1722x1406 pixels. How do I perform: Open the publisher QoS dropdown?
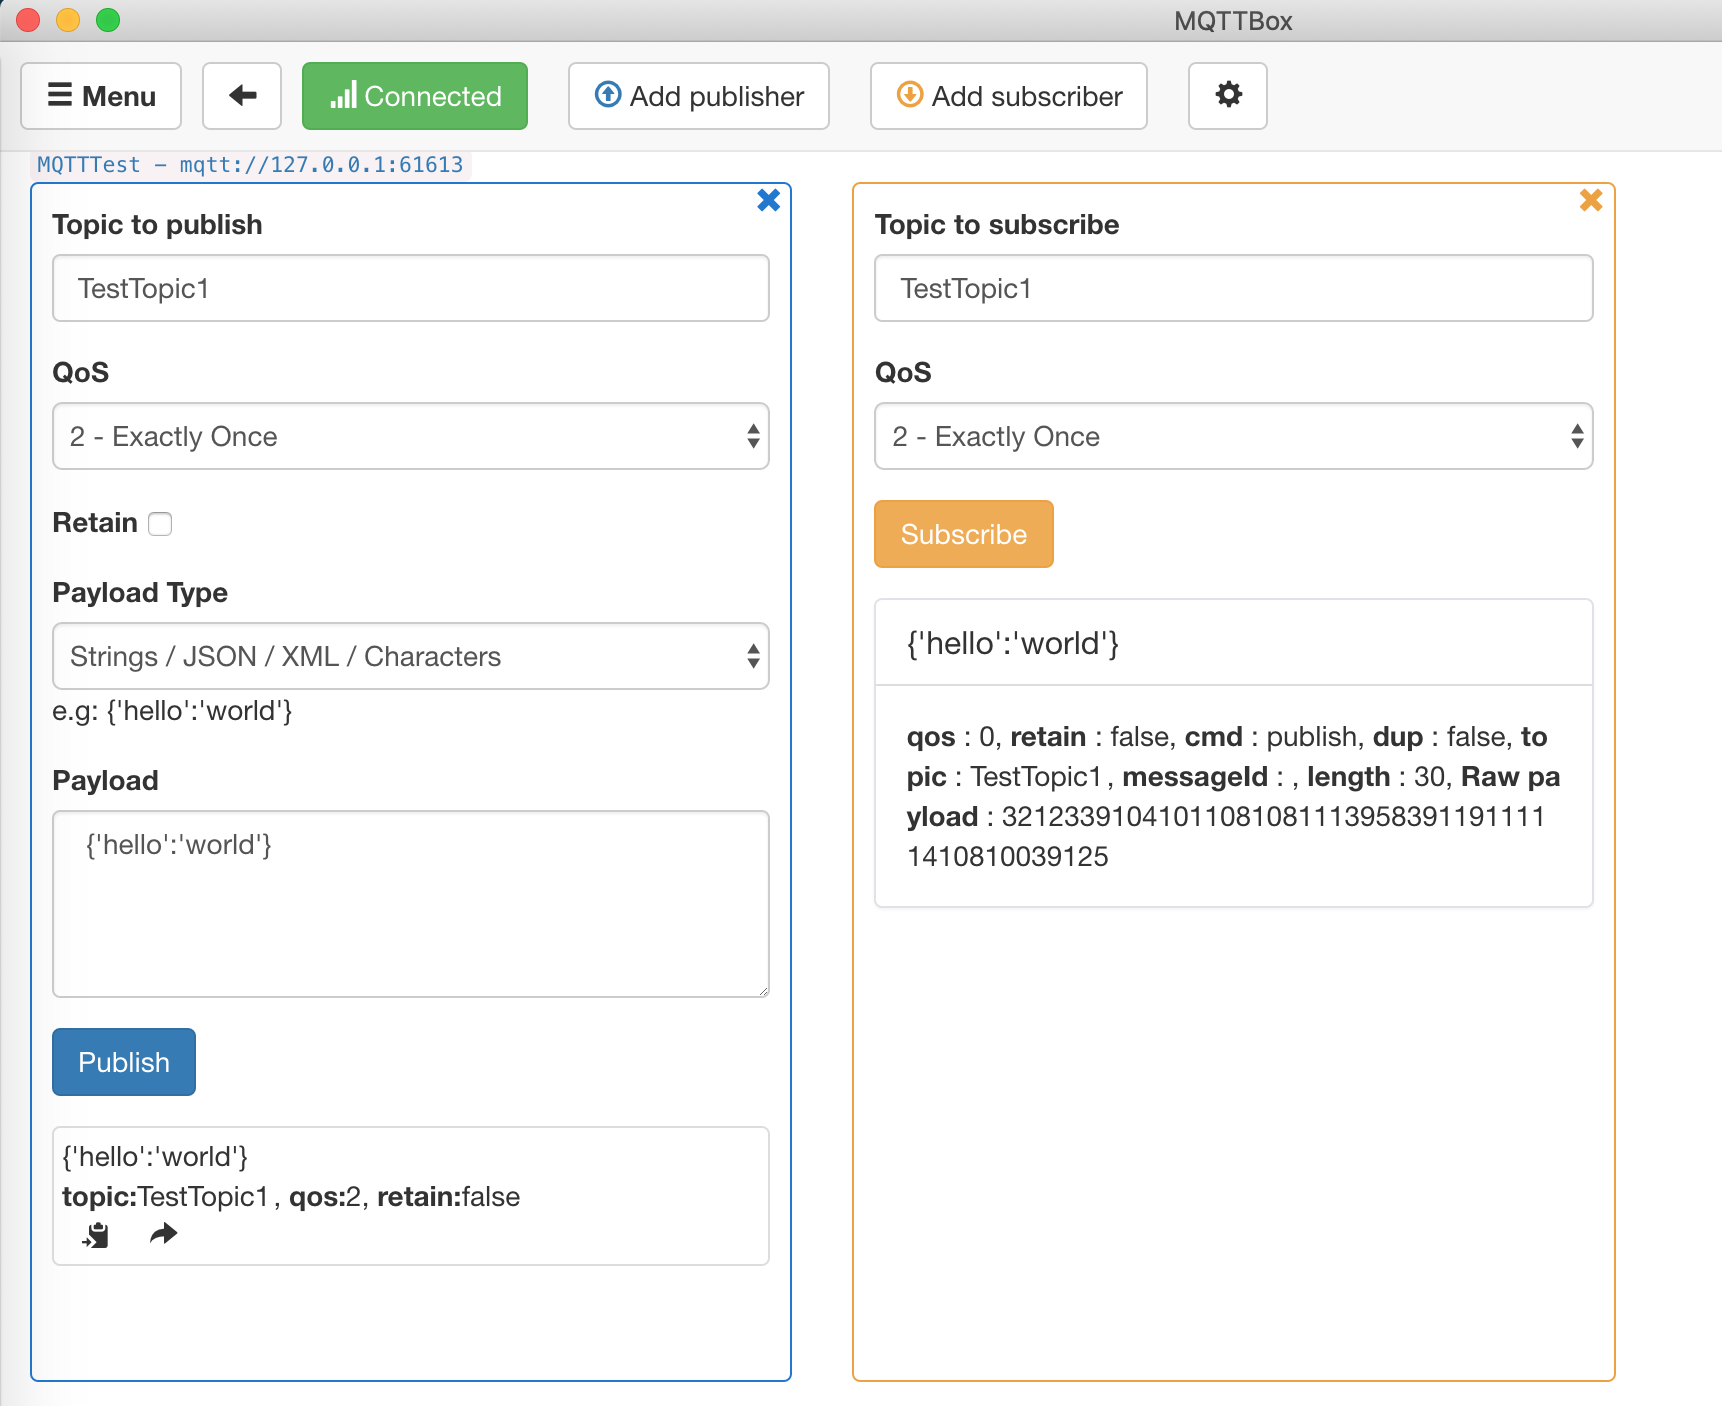(x=411, y=436)
